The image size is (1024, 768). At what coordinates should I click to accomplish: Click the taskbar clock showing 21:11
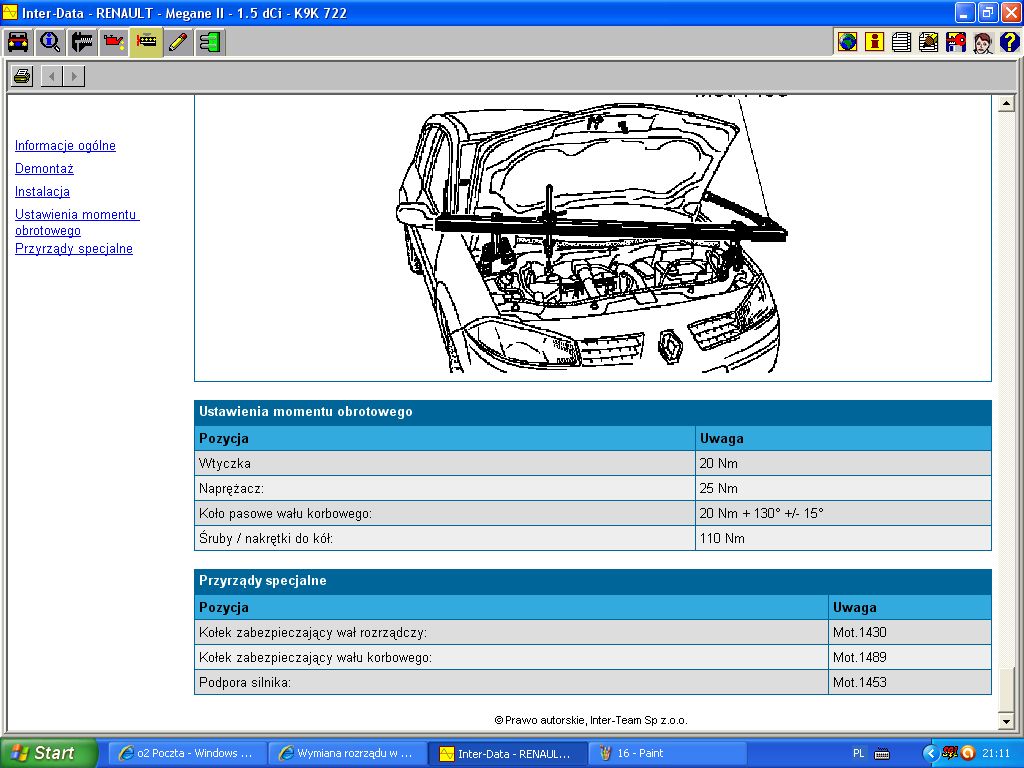point(996,754)
